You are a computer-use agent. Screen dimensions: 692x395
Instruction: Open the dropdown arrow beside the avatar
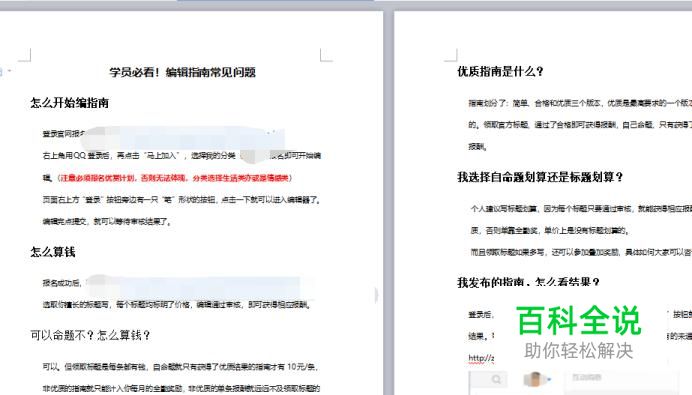tap(549, 379)
